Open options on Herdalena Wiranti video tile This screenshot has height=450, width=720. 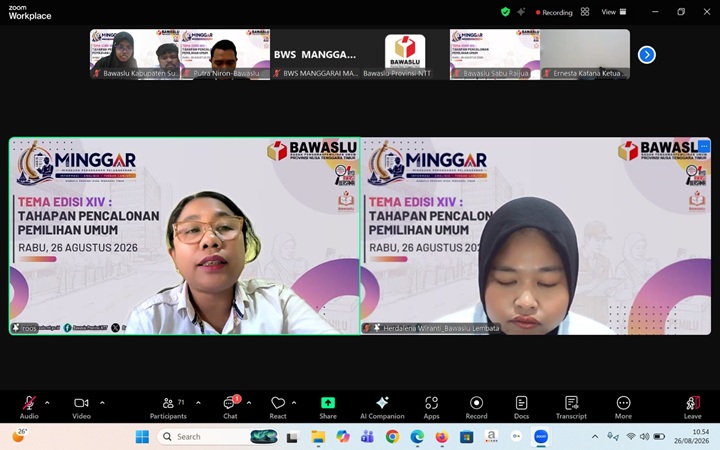704,146
